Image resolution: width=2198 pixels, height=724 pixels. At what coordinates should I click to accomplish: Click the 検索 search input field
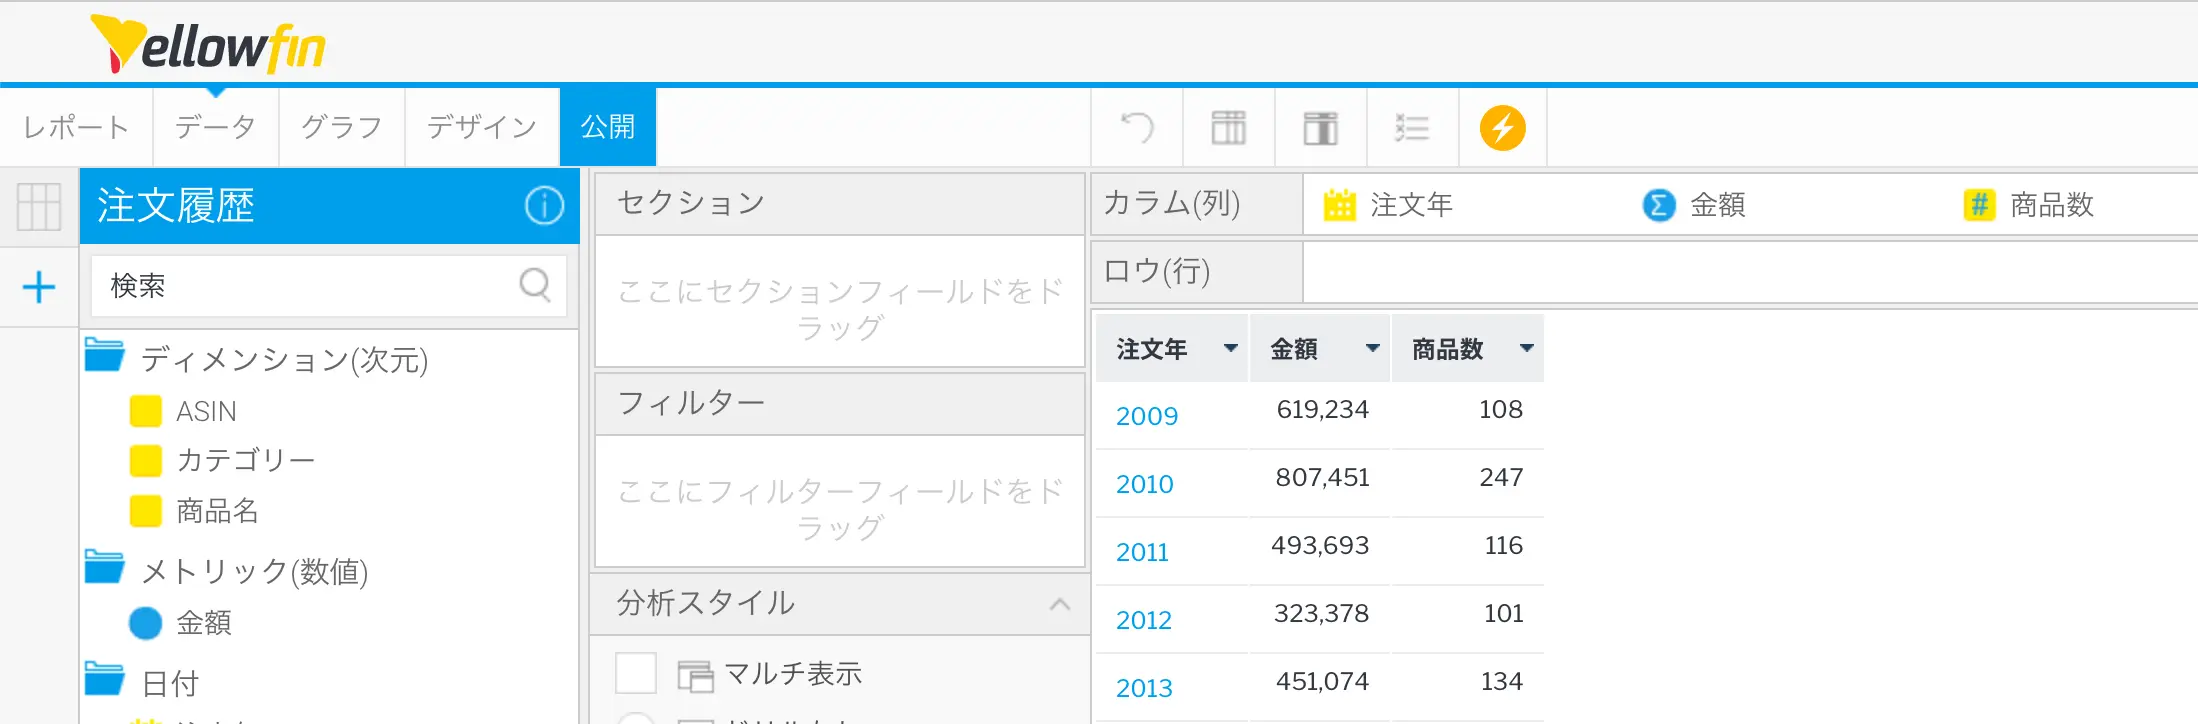coord(310,286)
